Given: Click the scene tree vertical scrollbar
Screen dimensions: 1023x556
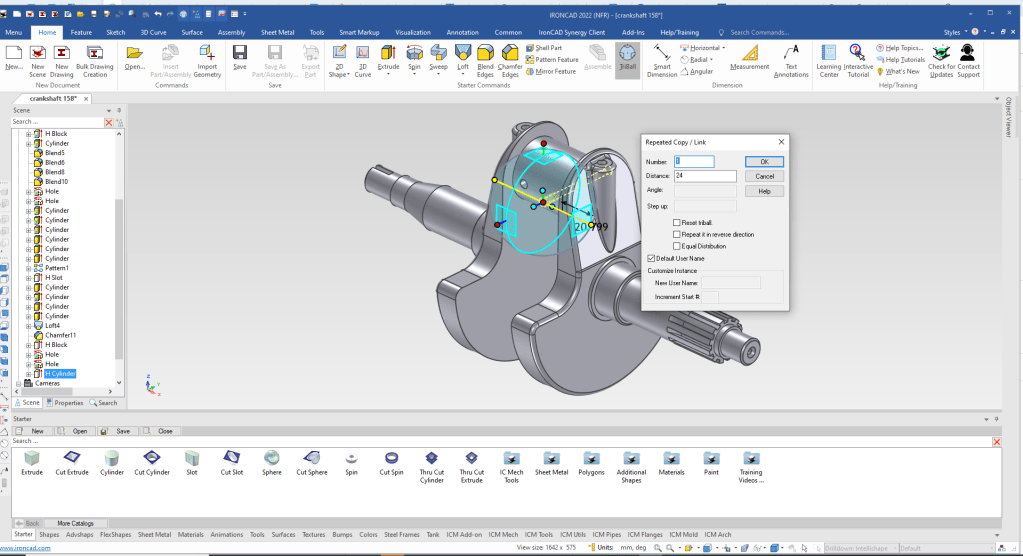Looking at the screenshot, I should (119, 280).
